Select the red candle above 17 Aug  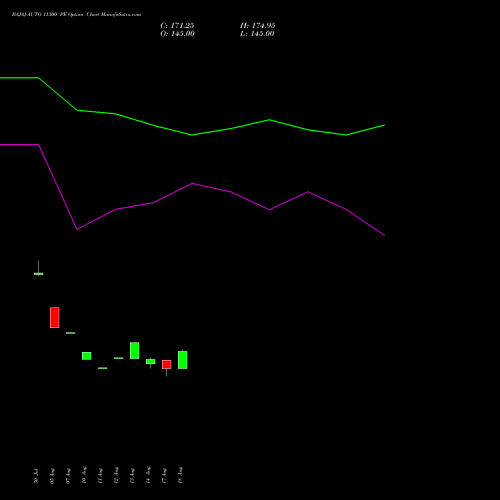167,364
